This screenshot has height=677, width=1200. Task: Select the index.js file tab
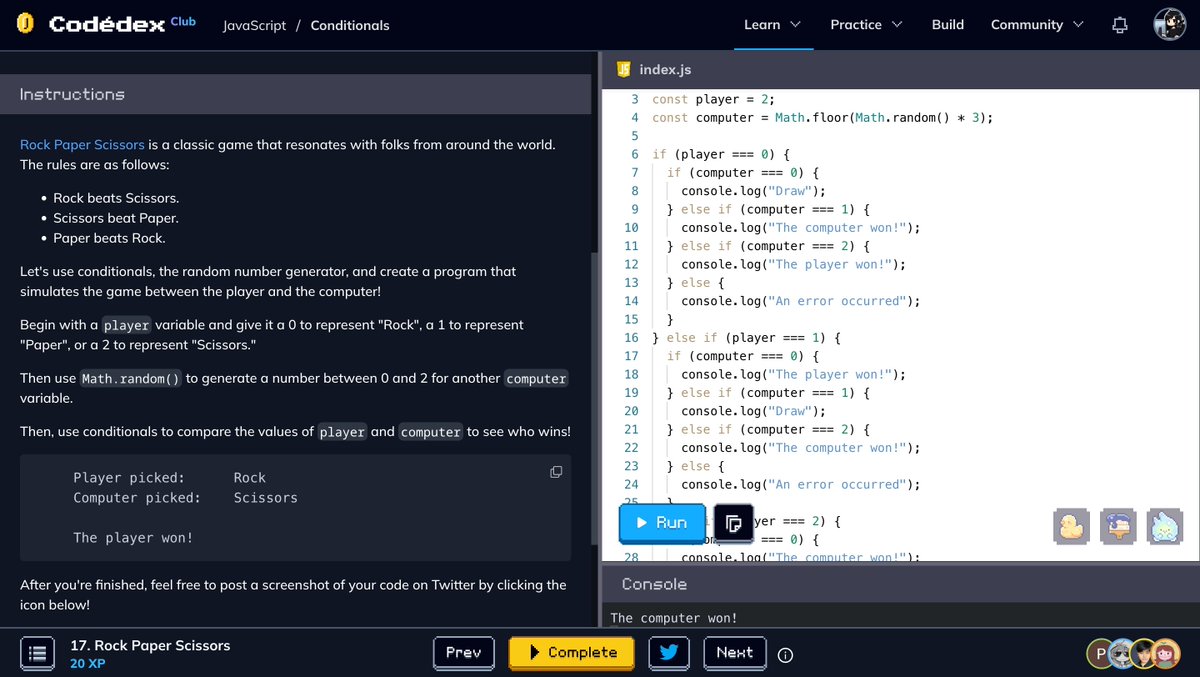(654, 70)
